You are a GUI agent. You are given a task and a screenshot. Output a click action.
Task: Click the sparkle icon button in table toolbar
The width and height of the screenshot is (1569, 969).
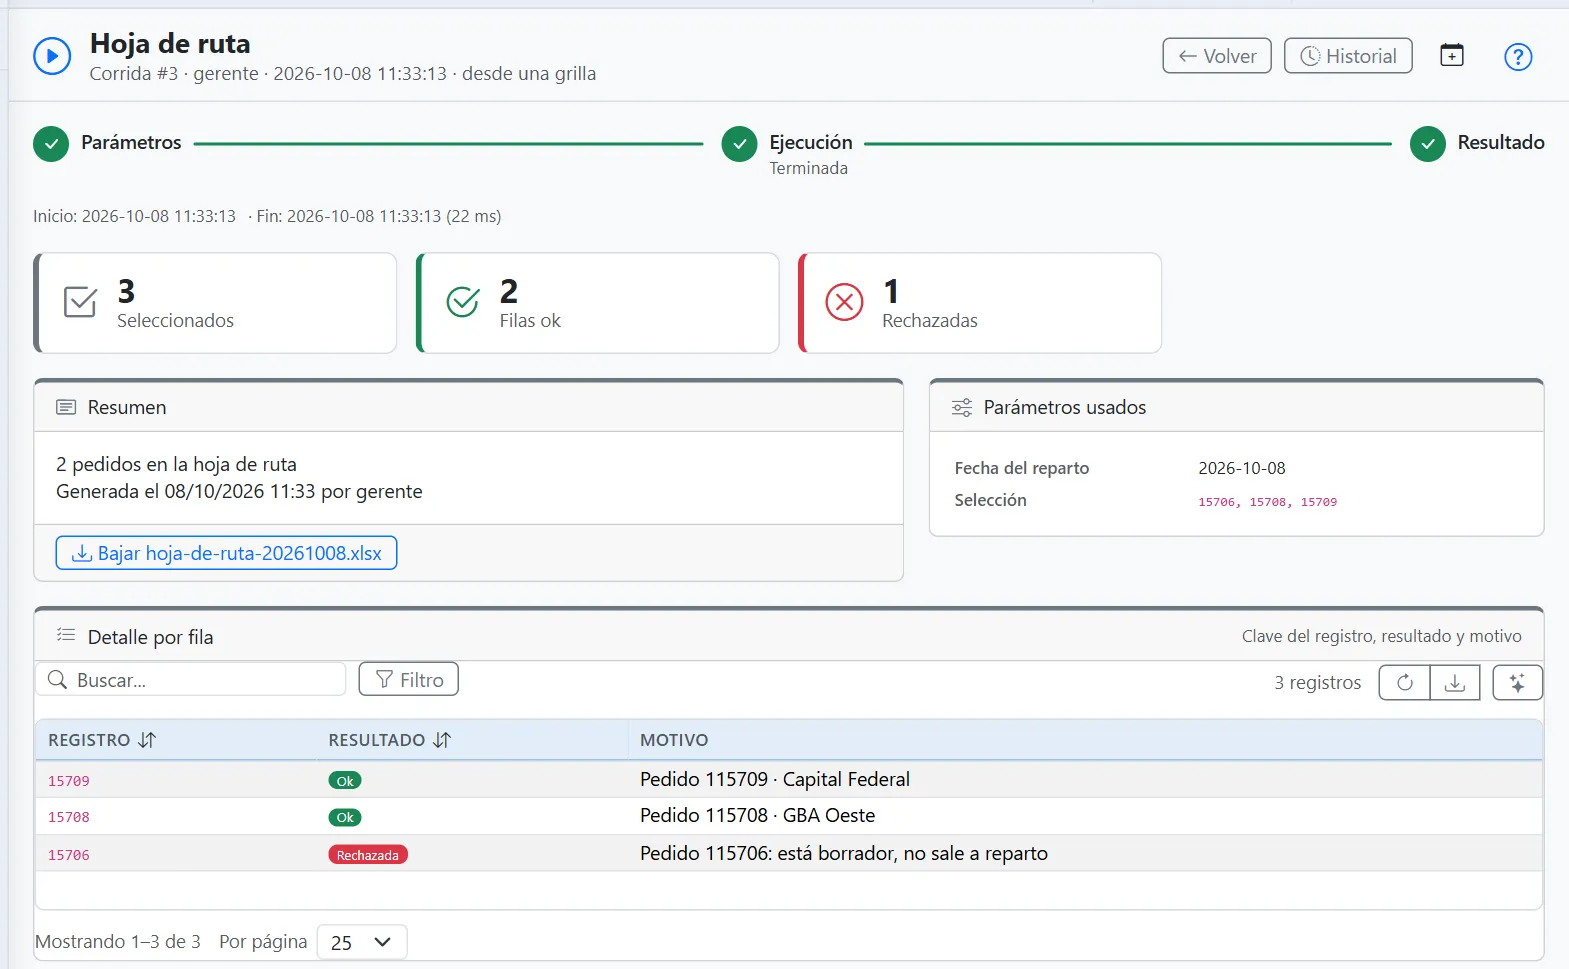pyautogui.click(x=1518, y=683)
